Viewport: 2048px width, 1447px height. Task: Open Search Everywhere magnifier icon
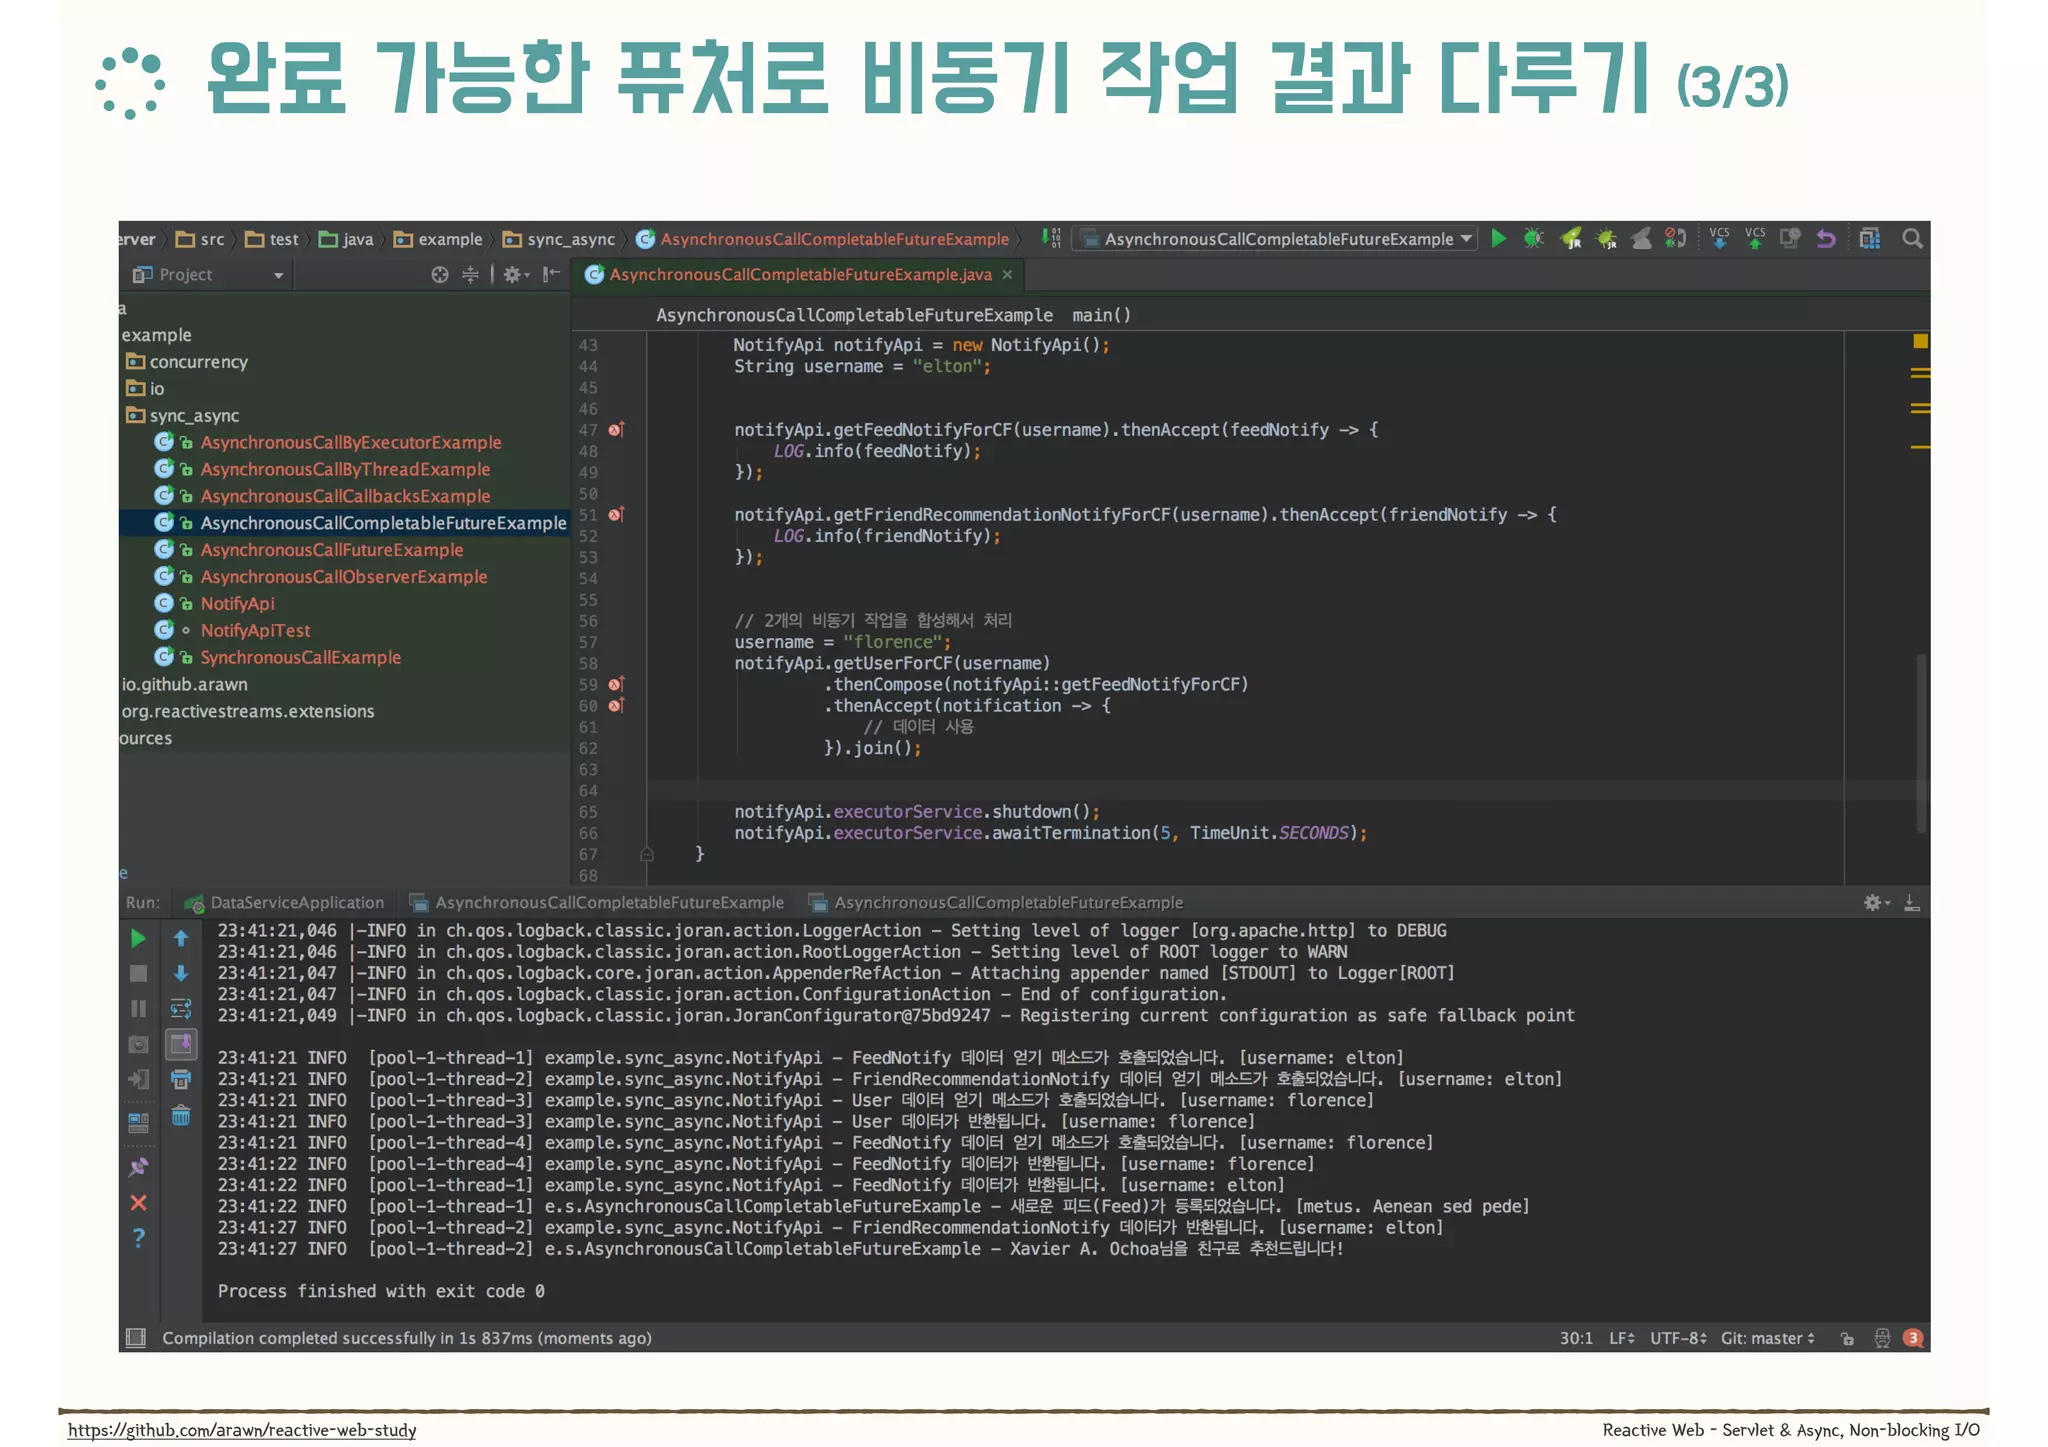click(1912, 238)
